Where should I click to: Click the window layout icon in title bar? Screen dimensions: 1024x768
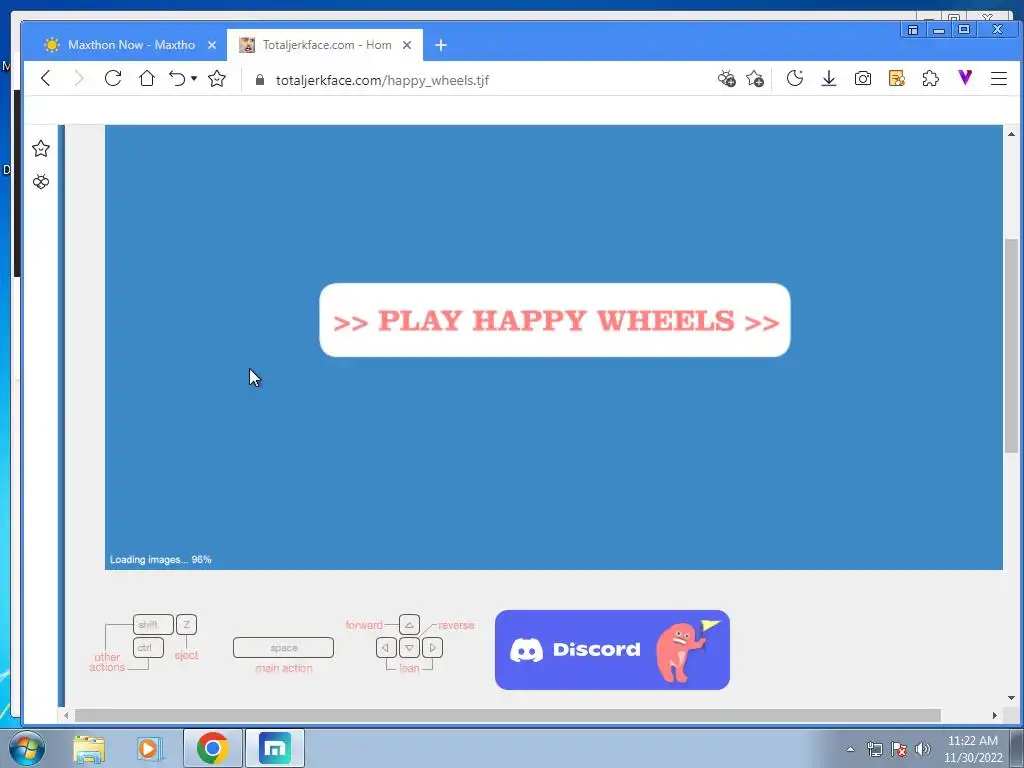913,30
